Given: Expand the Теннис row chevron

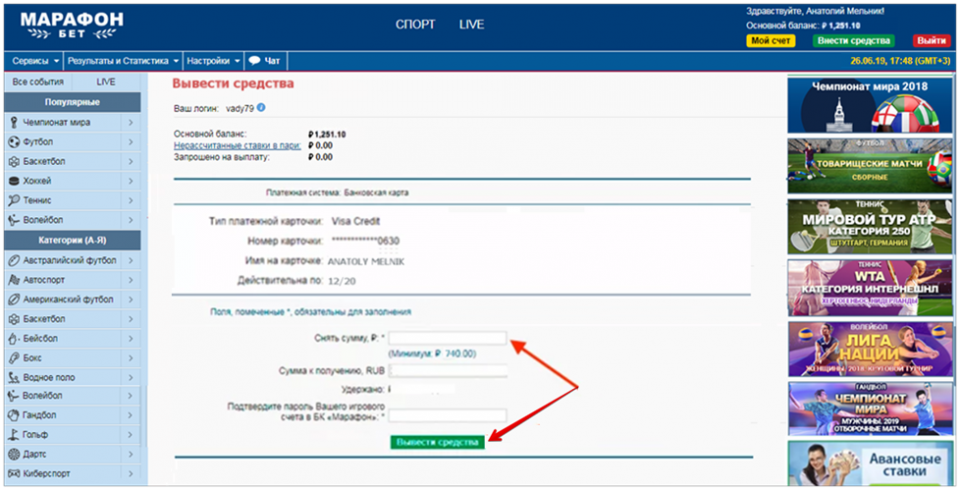Looking at the screenshot, I should pos(130,200).
